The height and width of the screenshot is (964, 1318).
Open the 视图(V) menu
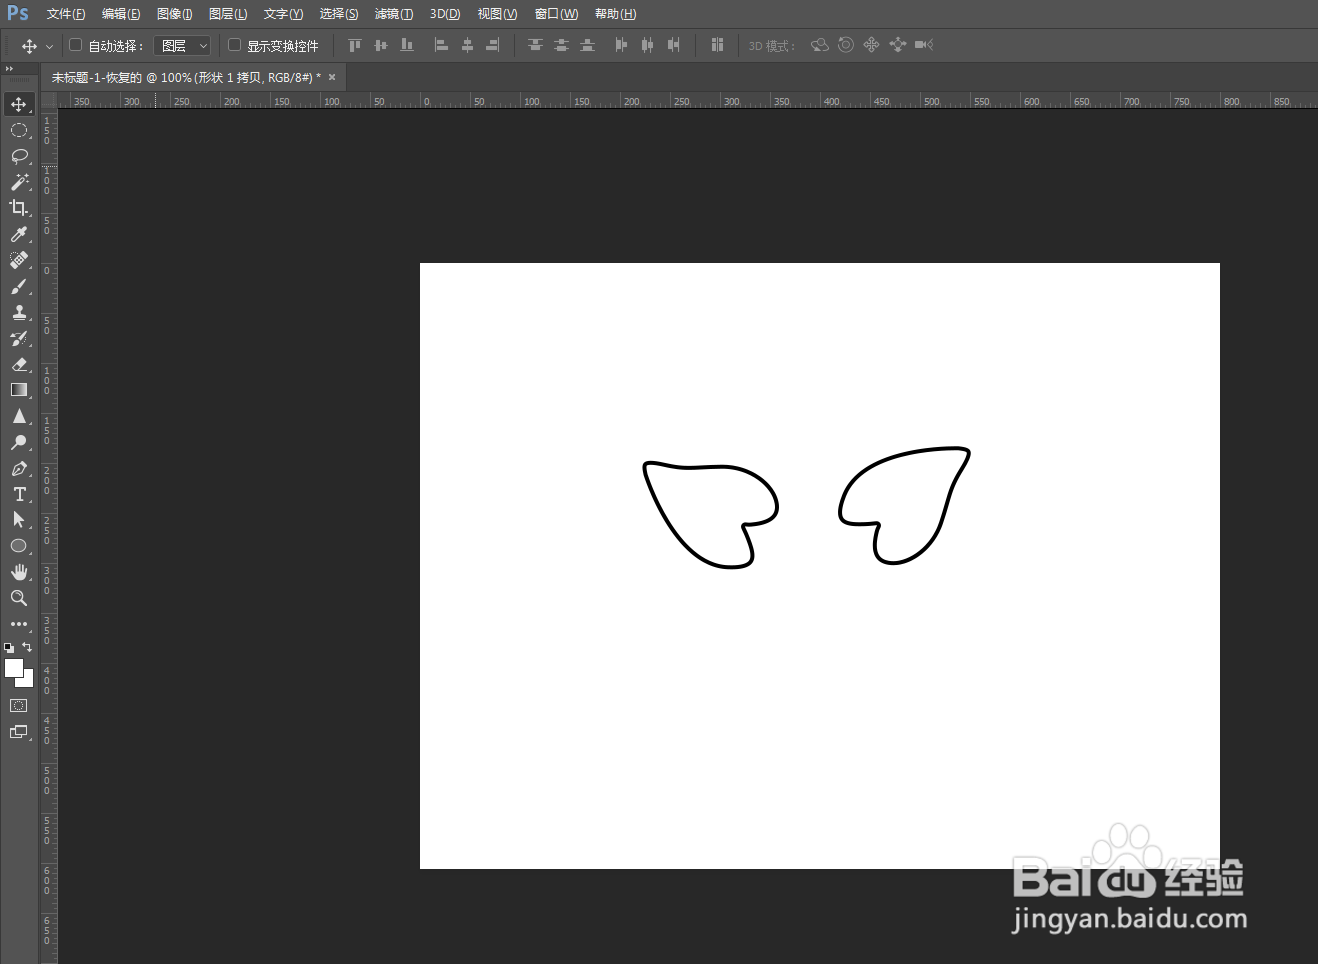pos(497,14)
